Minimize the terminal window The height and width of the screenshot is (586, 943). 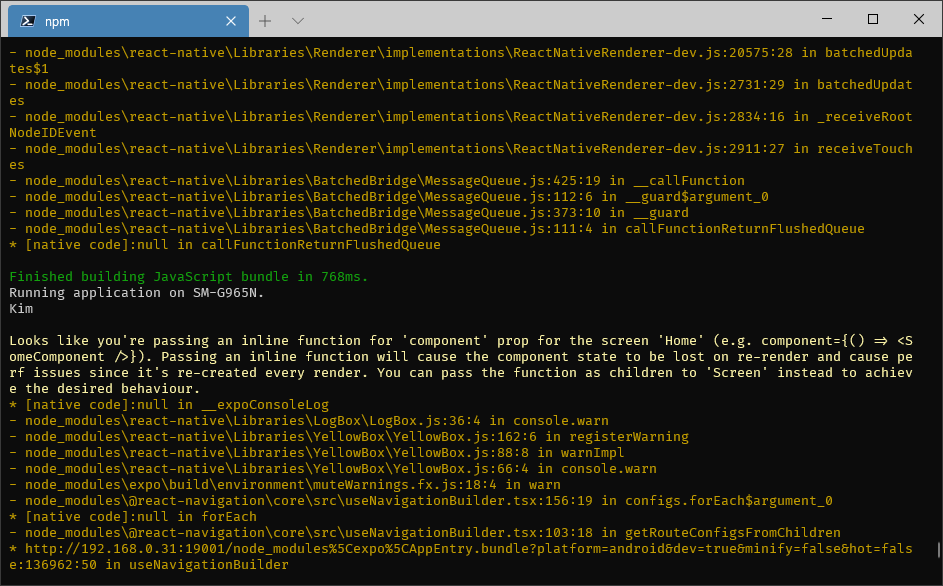[x=827, y=19]
